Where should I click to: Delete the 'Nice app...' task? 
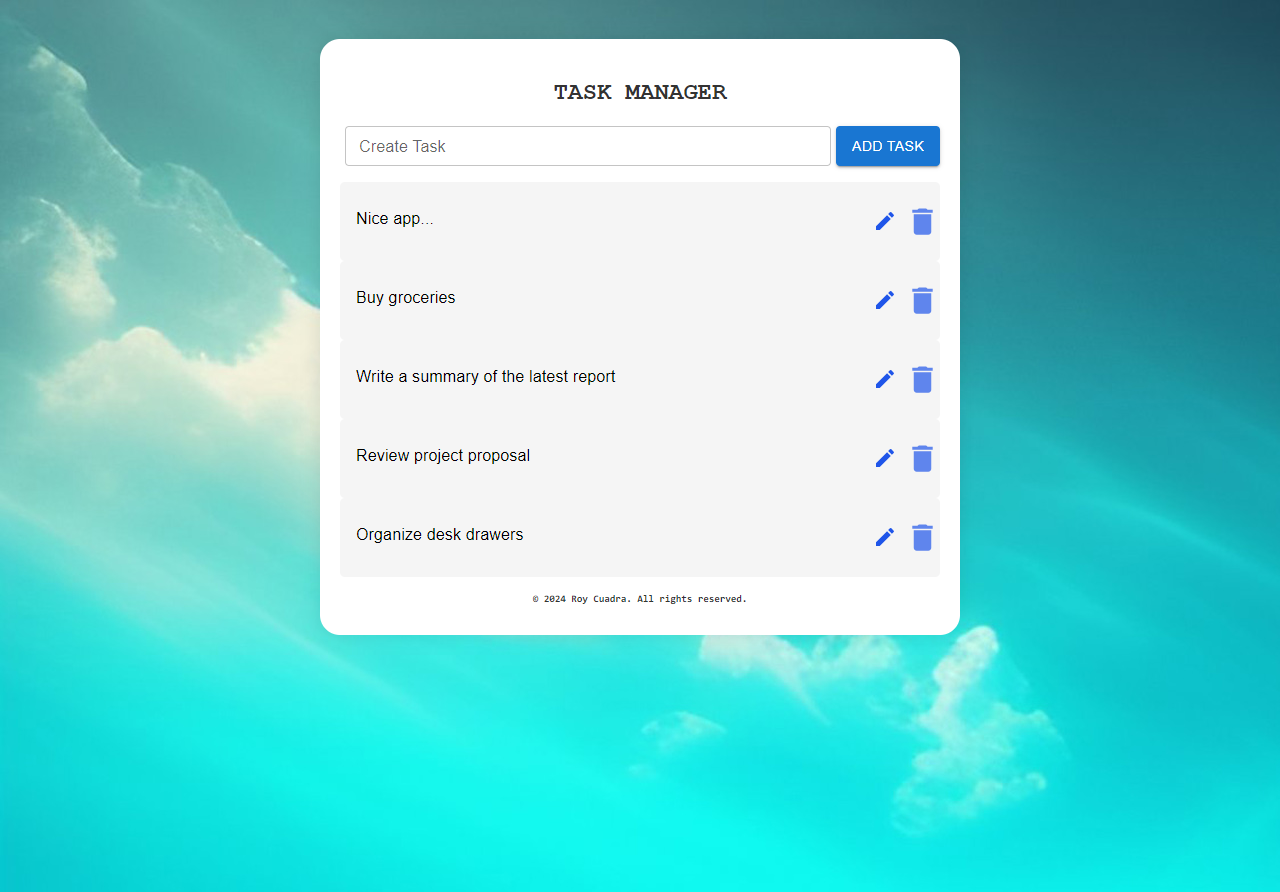click(922, 221)
